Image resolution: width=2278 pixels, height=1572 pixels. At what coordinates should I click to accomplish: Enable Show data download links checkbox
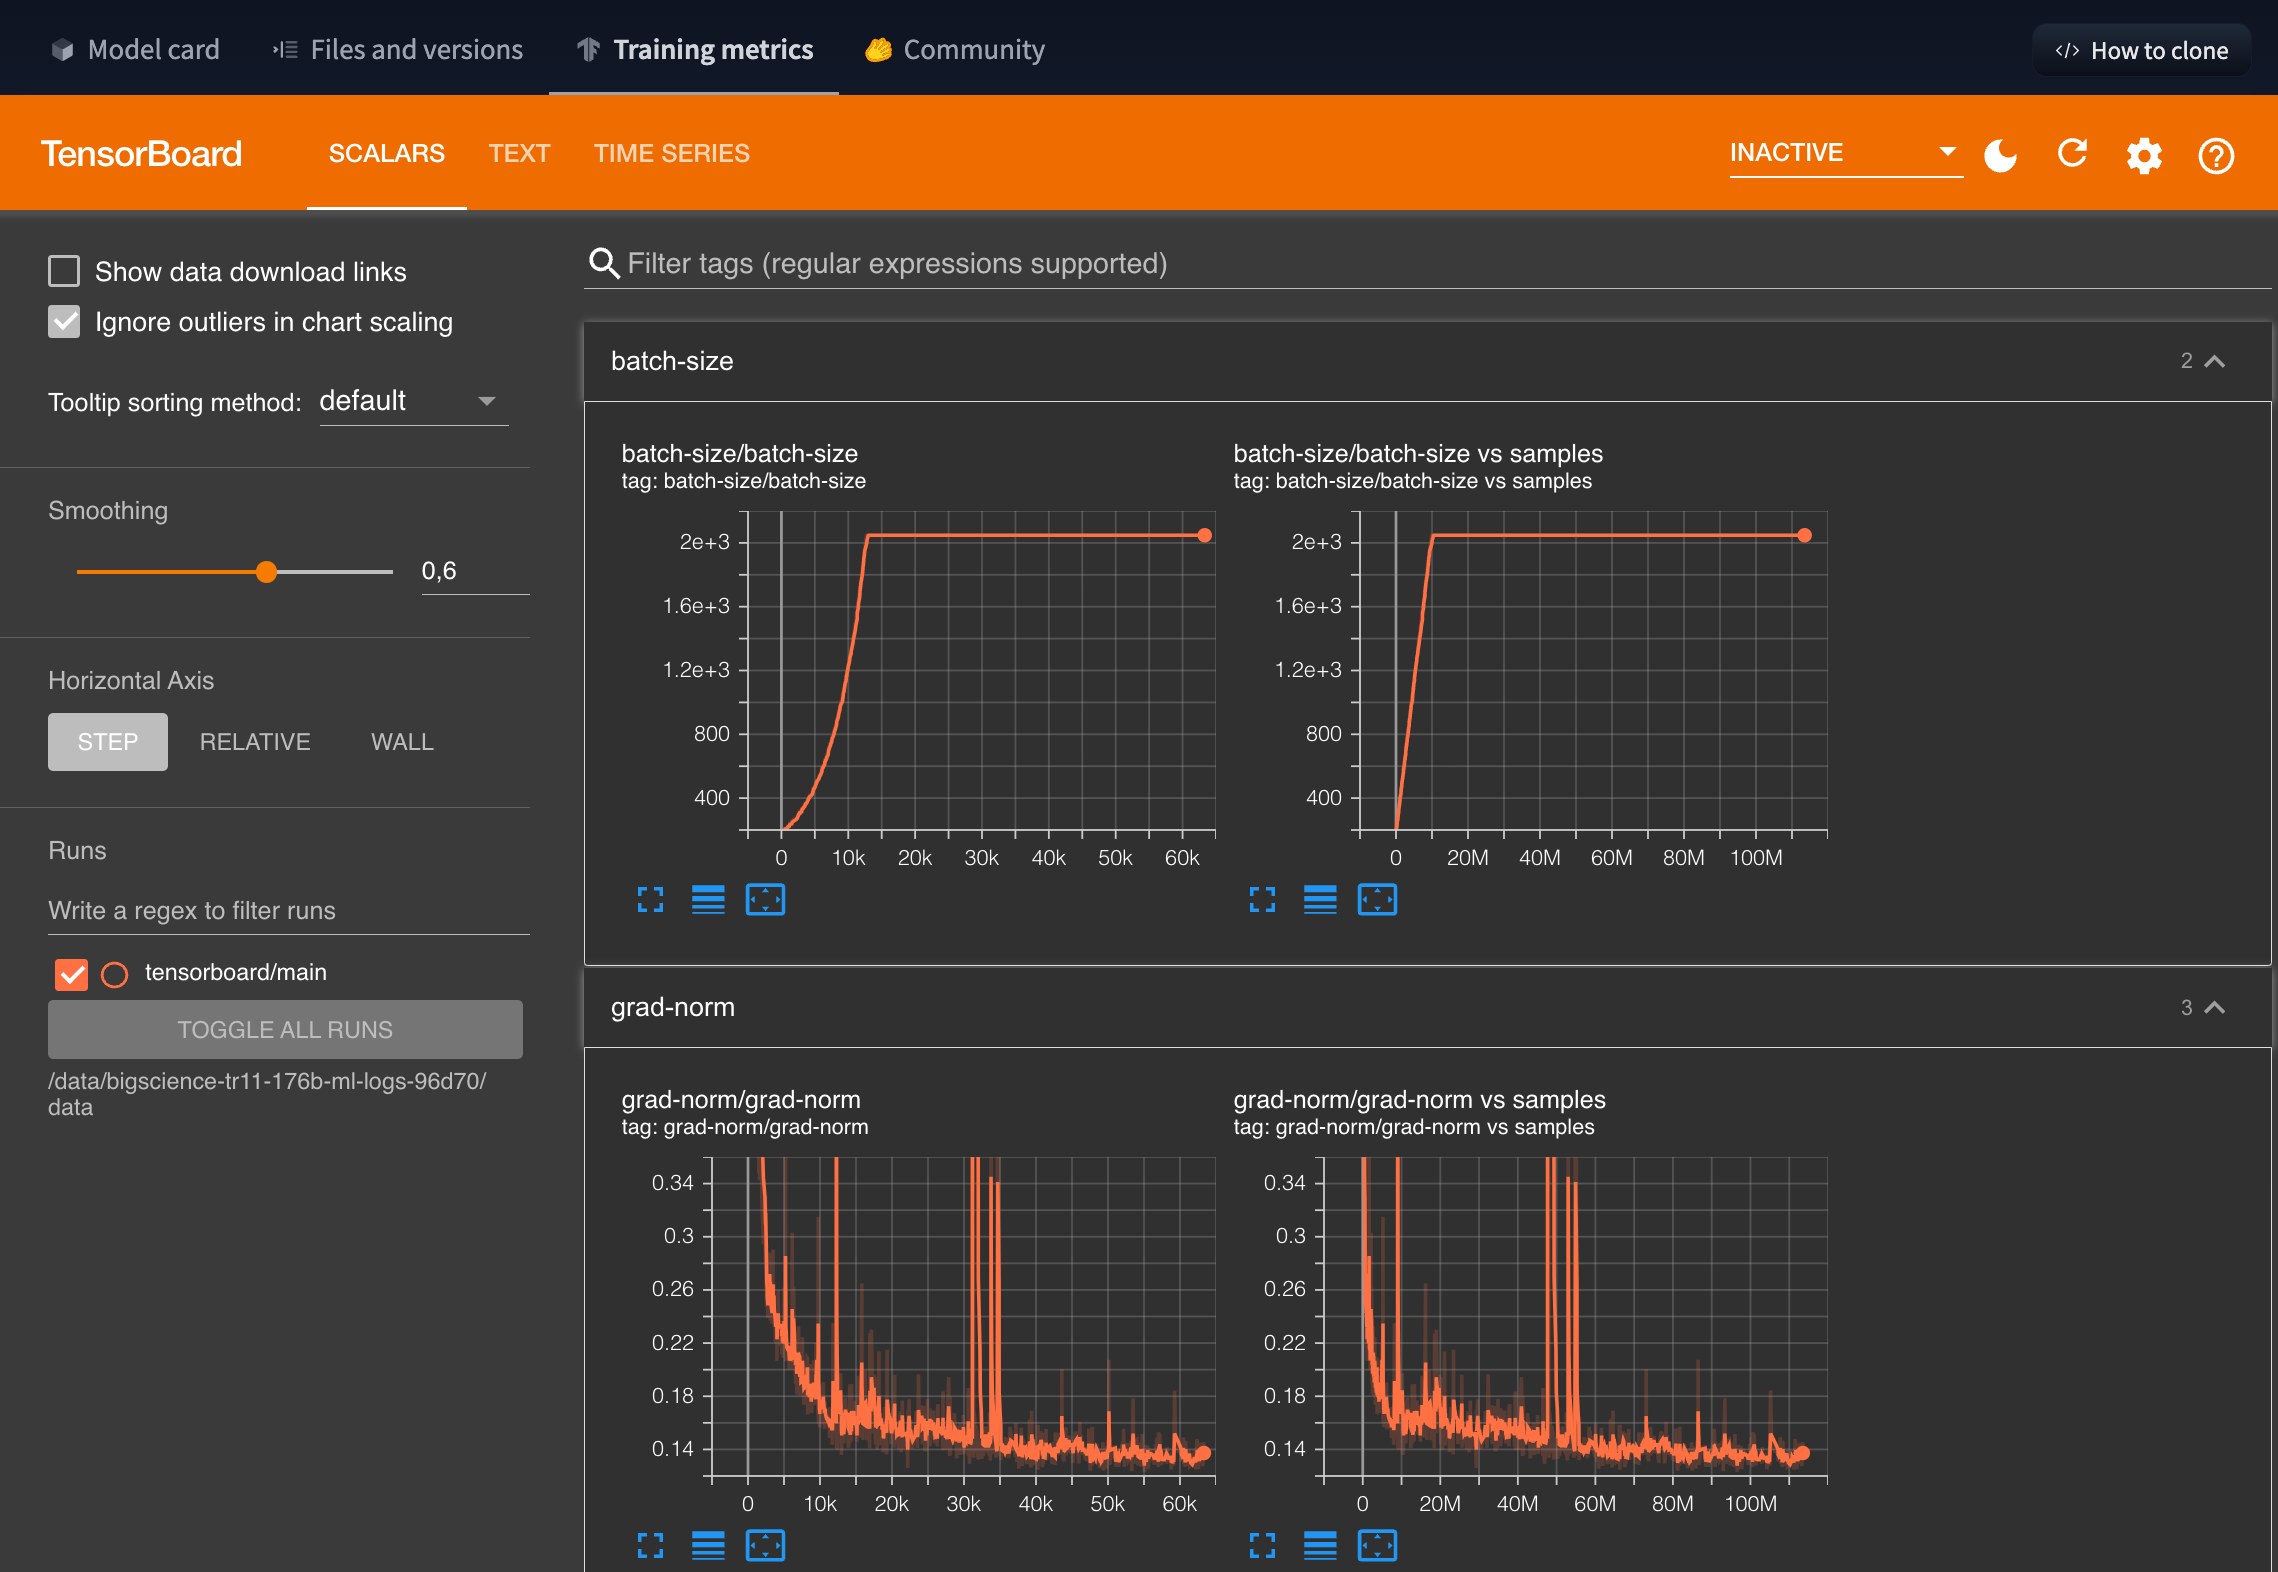(x=64, y=271)
